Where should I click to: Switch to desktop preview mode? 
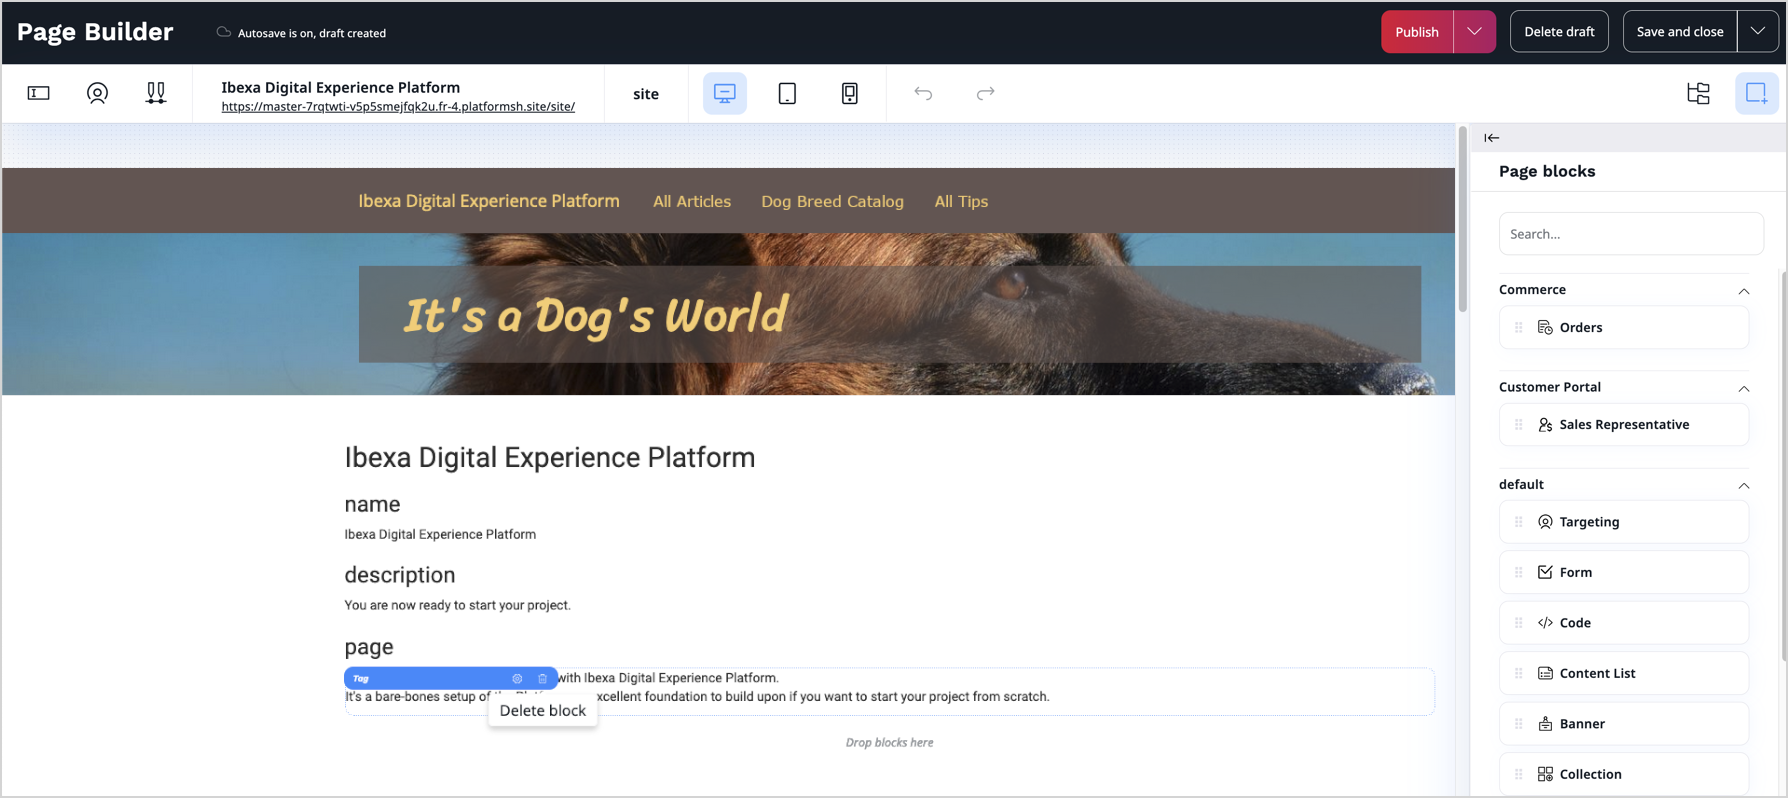point(725,93)
